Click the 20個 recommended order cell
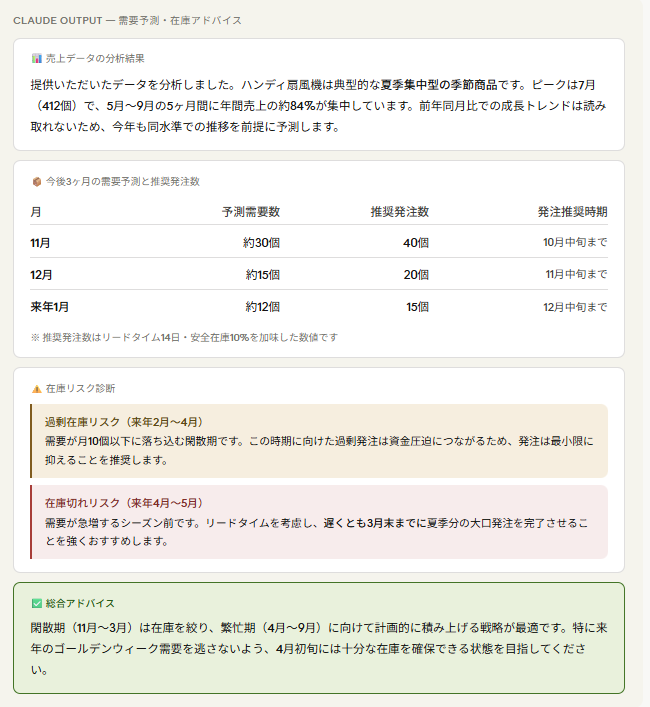650x707 pixels. 416,275
